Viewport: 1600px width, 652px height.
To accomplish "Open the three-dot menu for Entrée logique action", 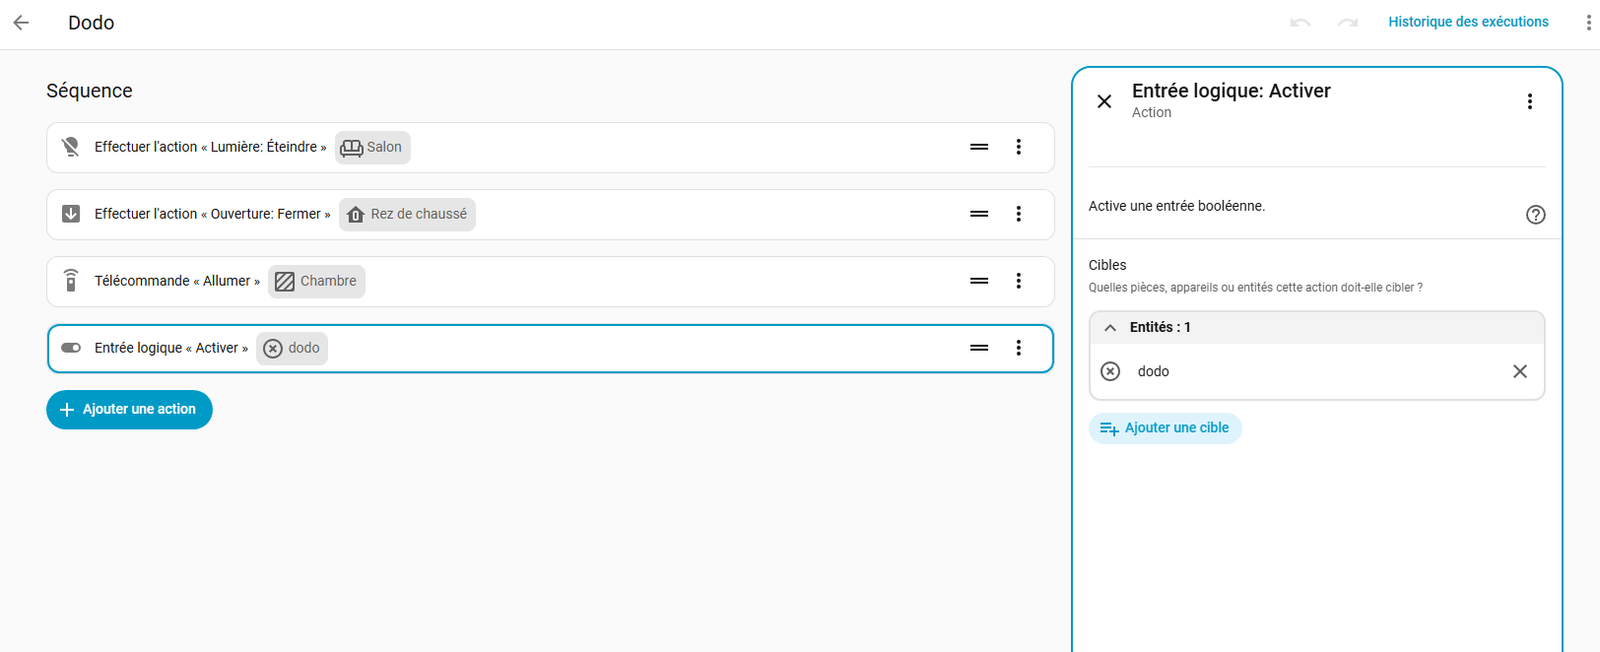I will [x=1018, y=348].
